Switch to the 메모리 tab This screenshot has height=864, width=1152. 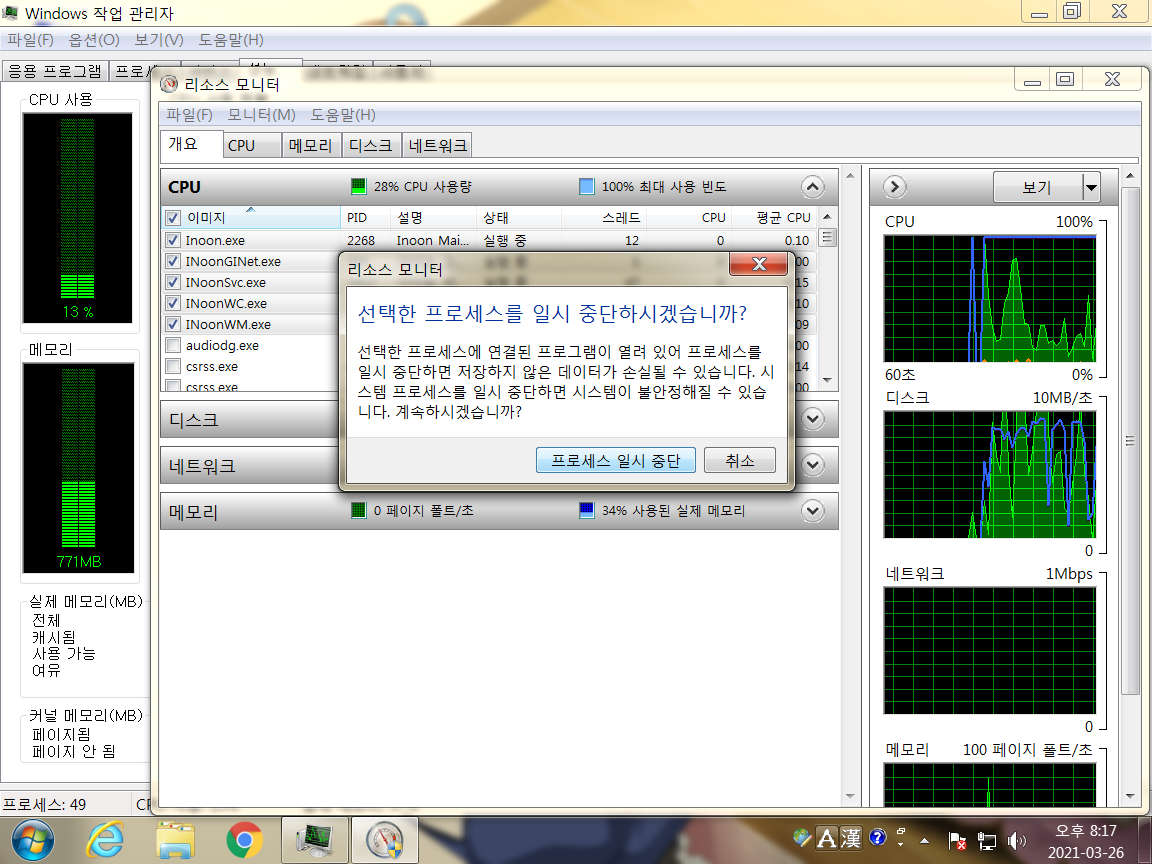[311, 145]
